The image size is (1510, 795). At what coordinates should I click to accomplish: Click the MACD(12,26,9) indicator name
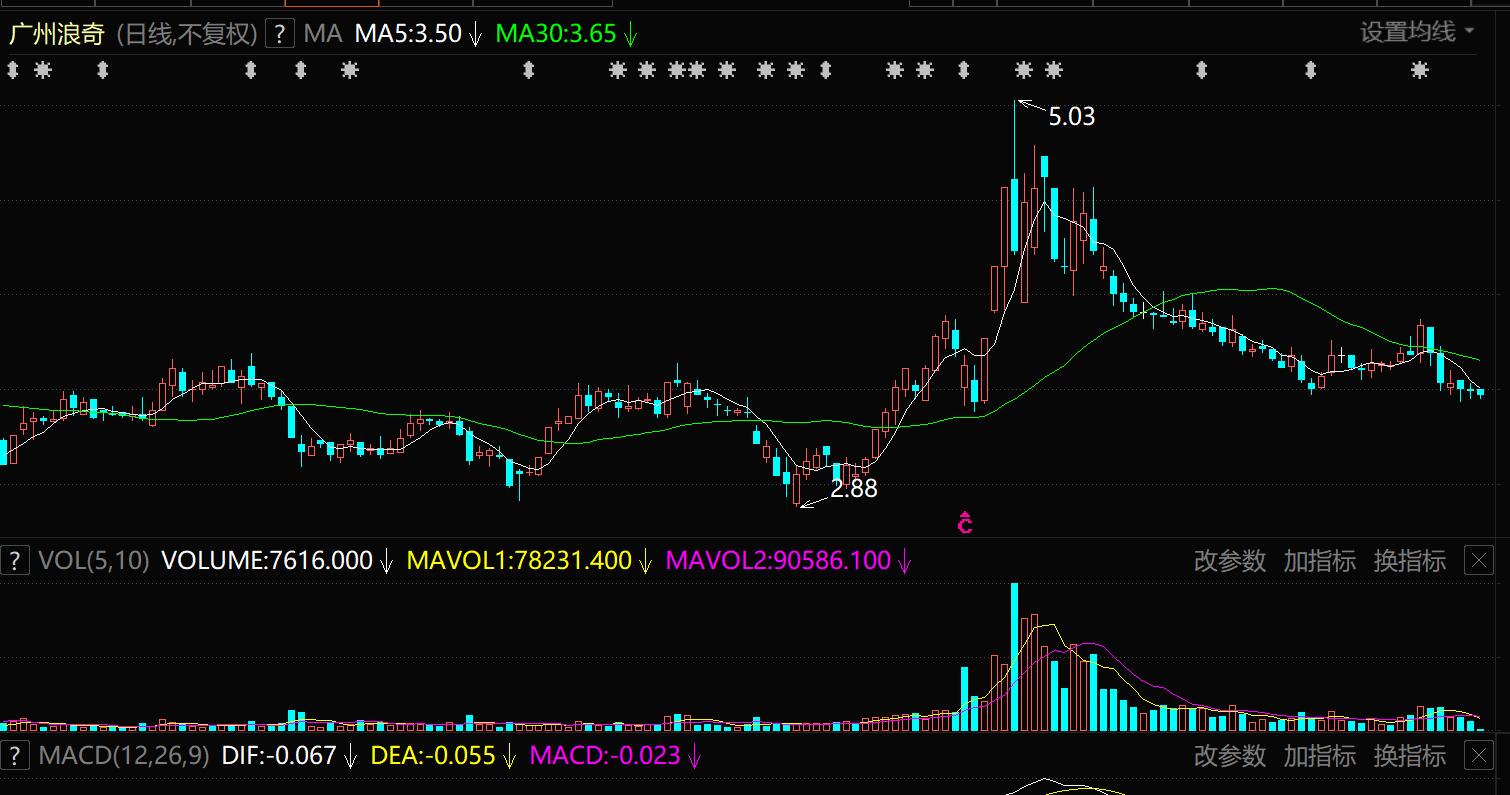(x=124, y=755)
